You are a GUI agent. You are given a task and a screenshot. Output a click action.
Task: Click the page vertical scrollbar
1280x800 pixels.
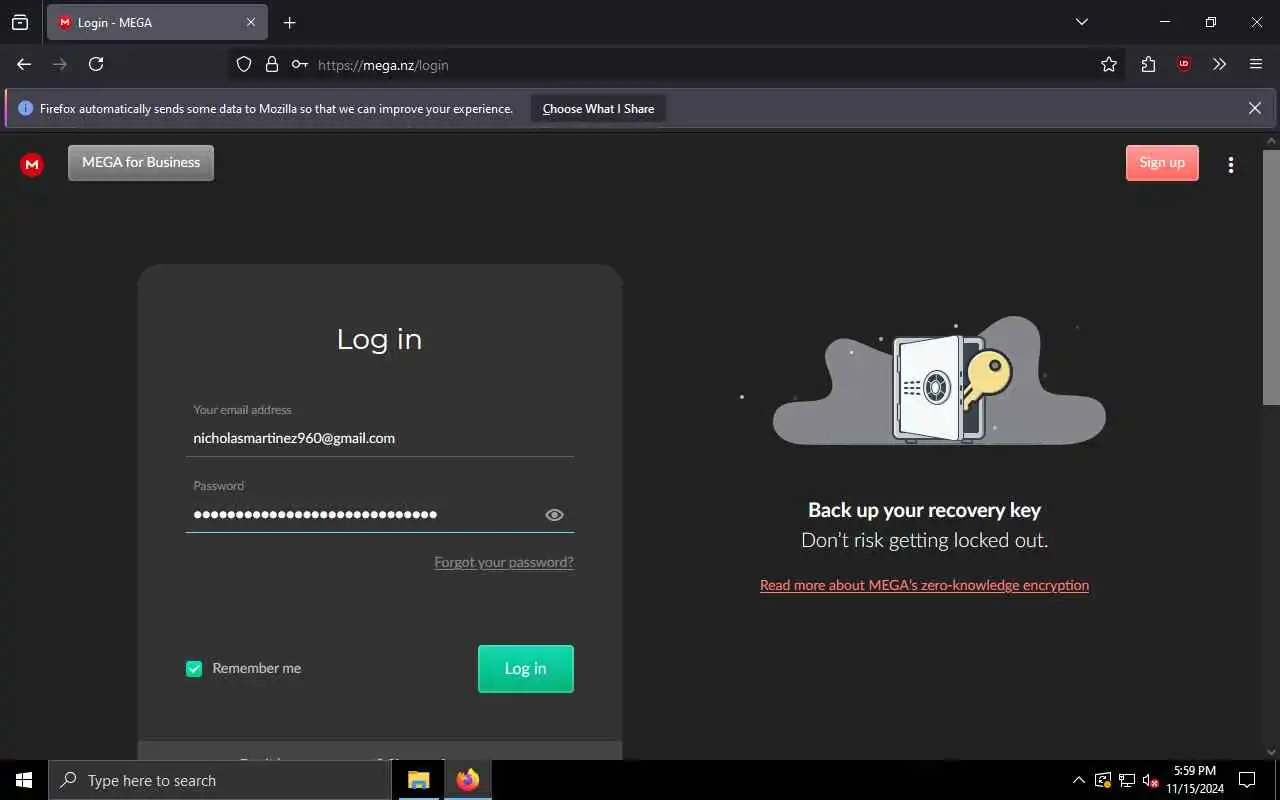point(1271,277)
